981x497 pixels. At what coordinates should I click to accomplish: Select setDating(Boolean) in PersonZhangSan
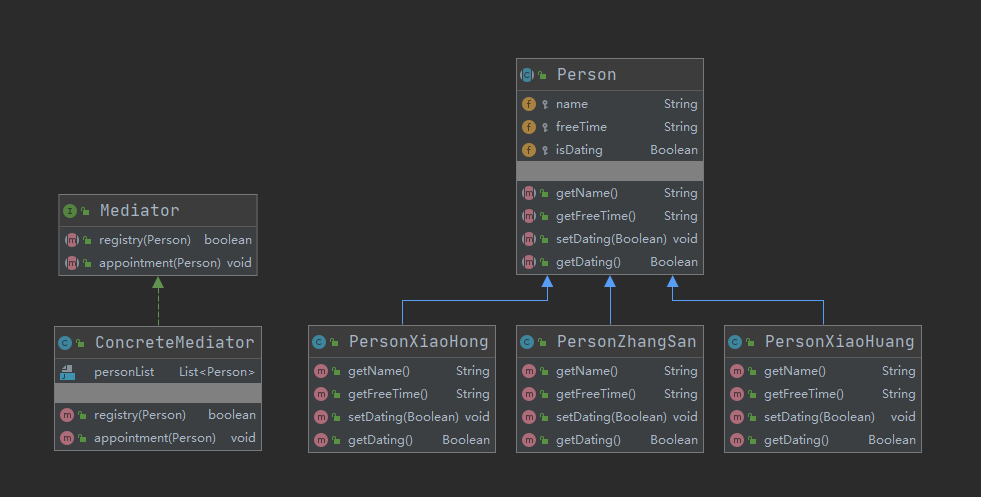(x=610, y=417)
